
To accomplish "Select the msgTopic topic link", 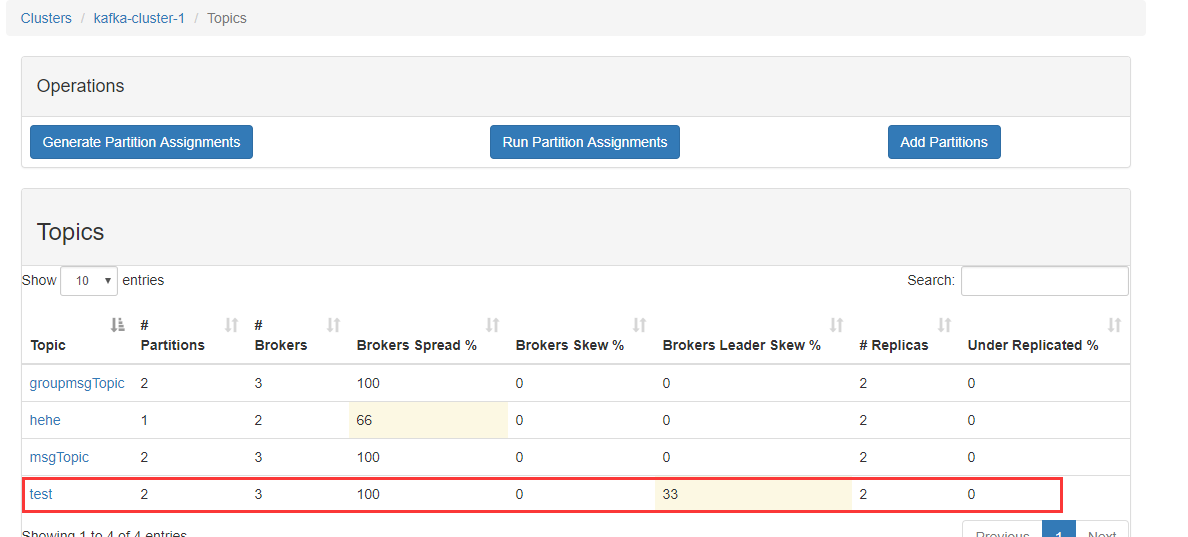I will pos(59,457).
